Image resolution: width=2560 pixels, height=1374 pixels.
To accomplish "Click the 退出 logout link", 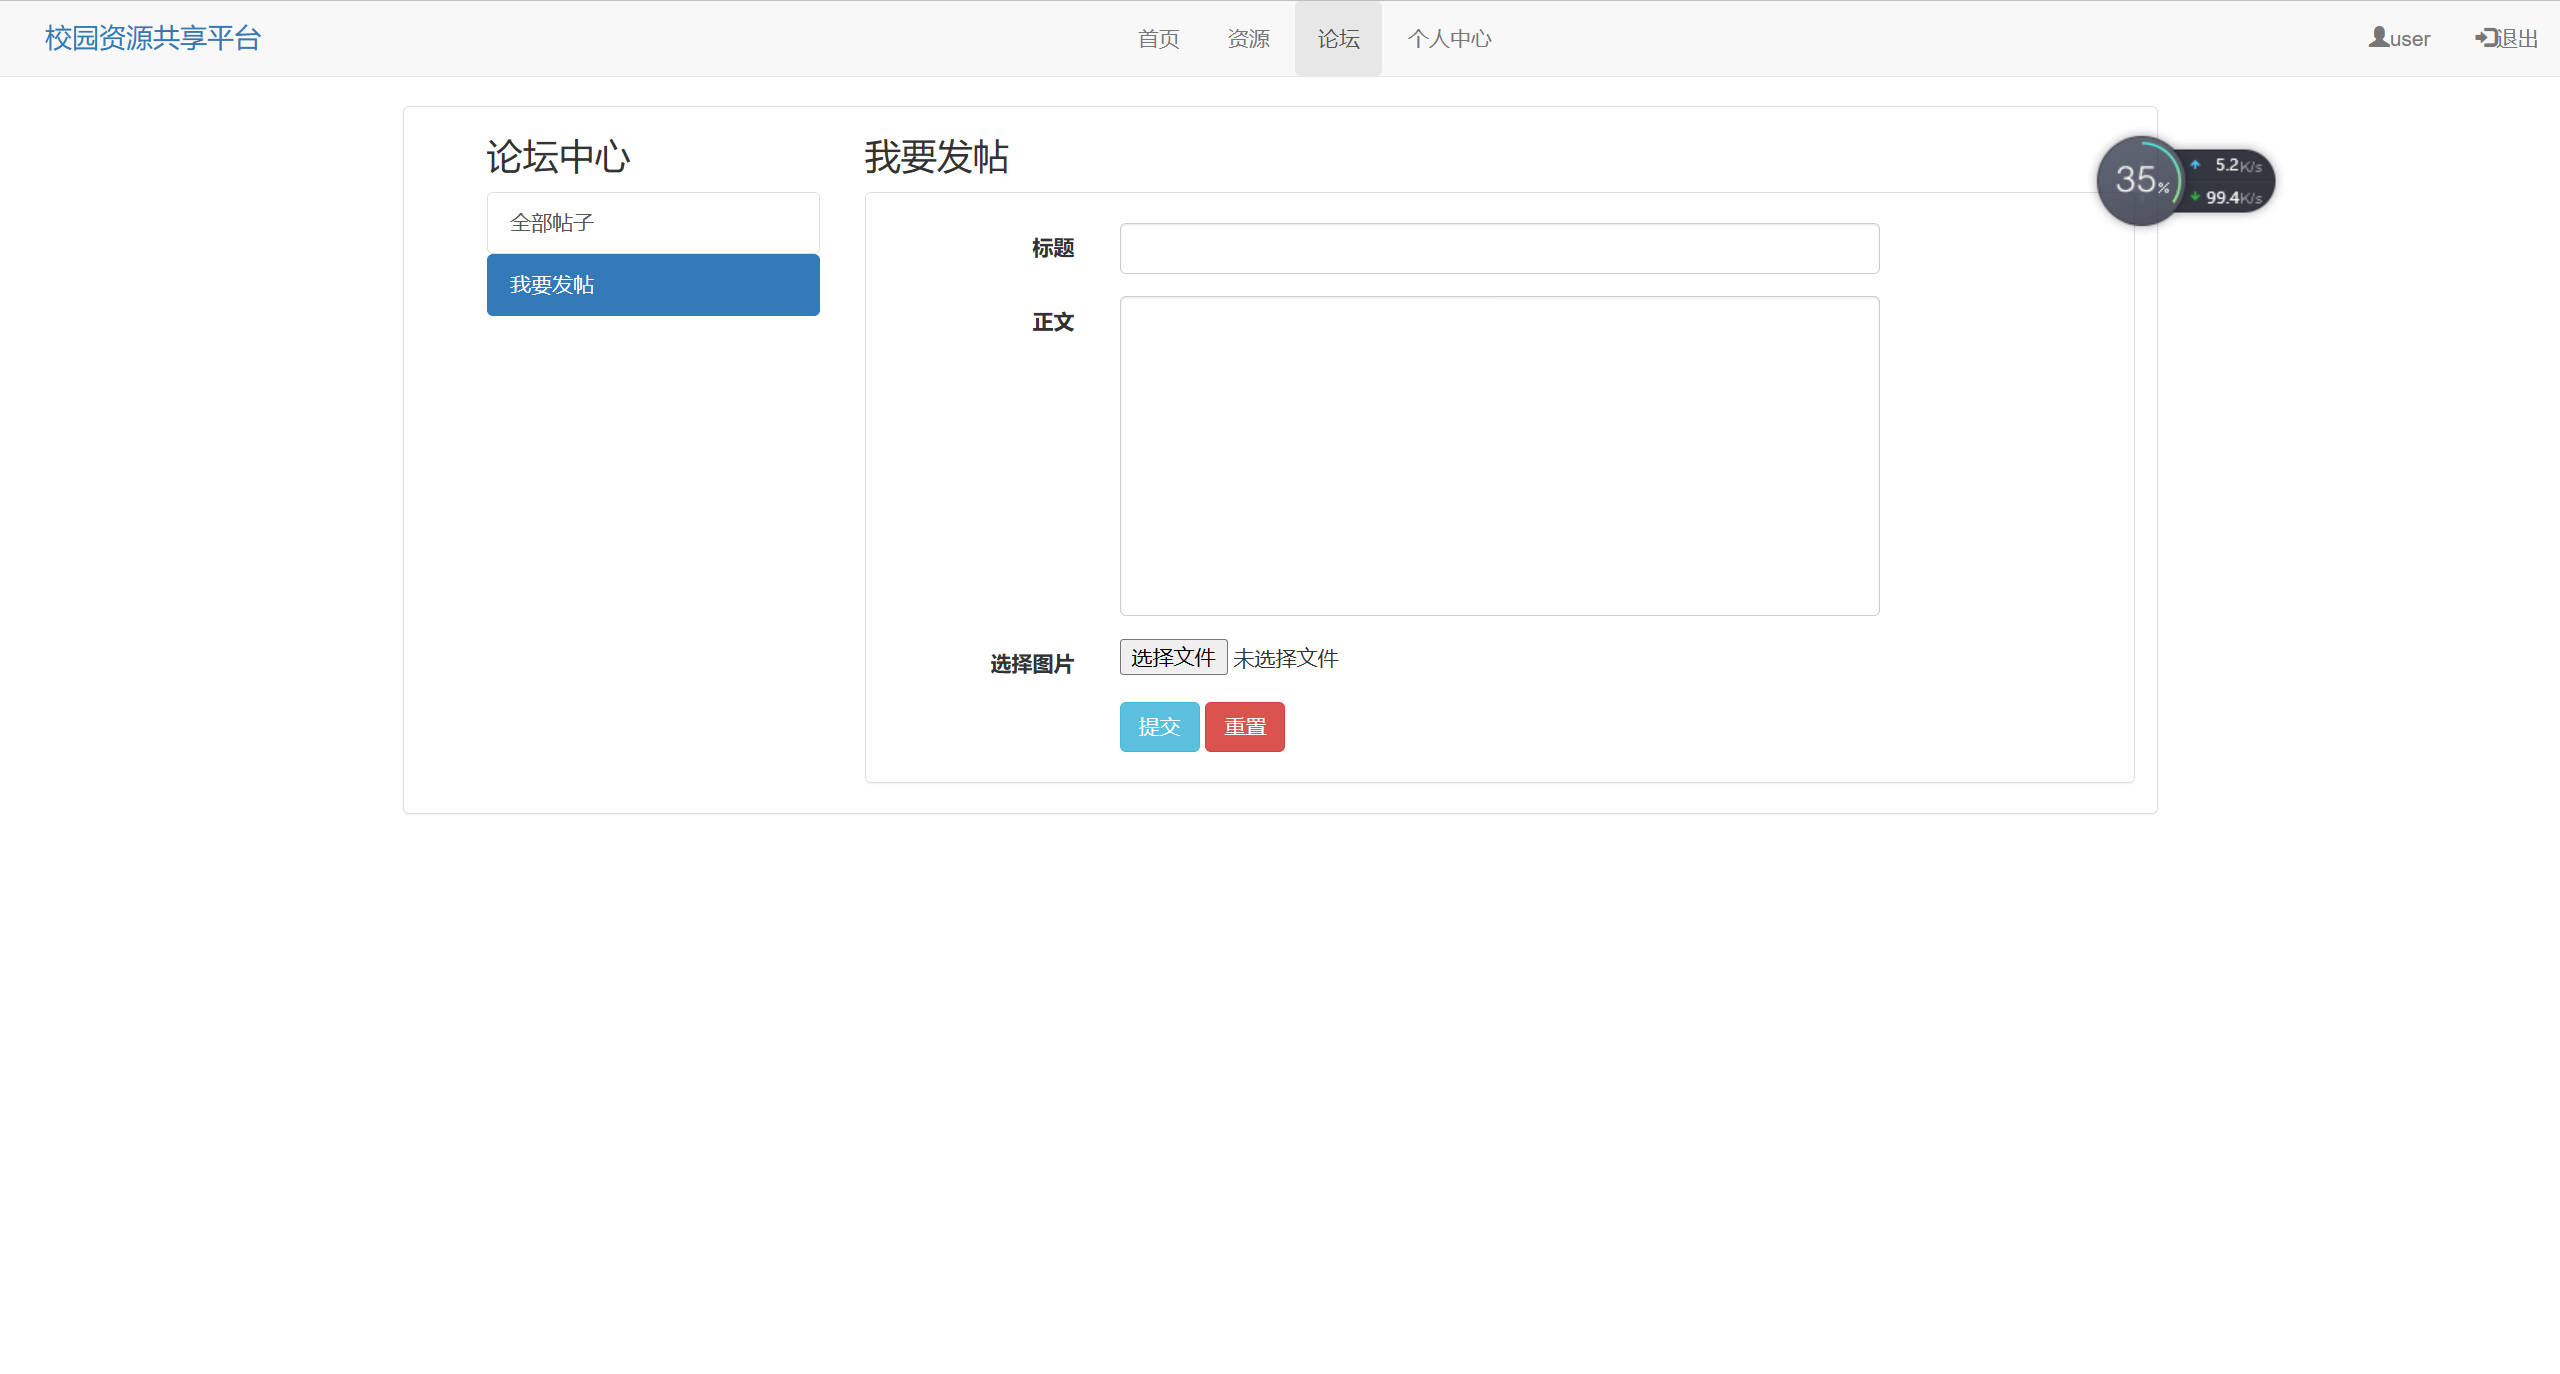I will [x=2514, y=38].
